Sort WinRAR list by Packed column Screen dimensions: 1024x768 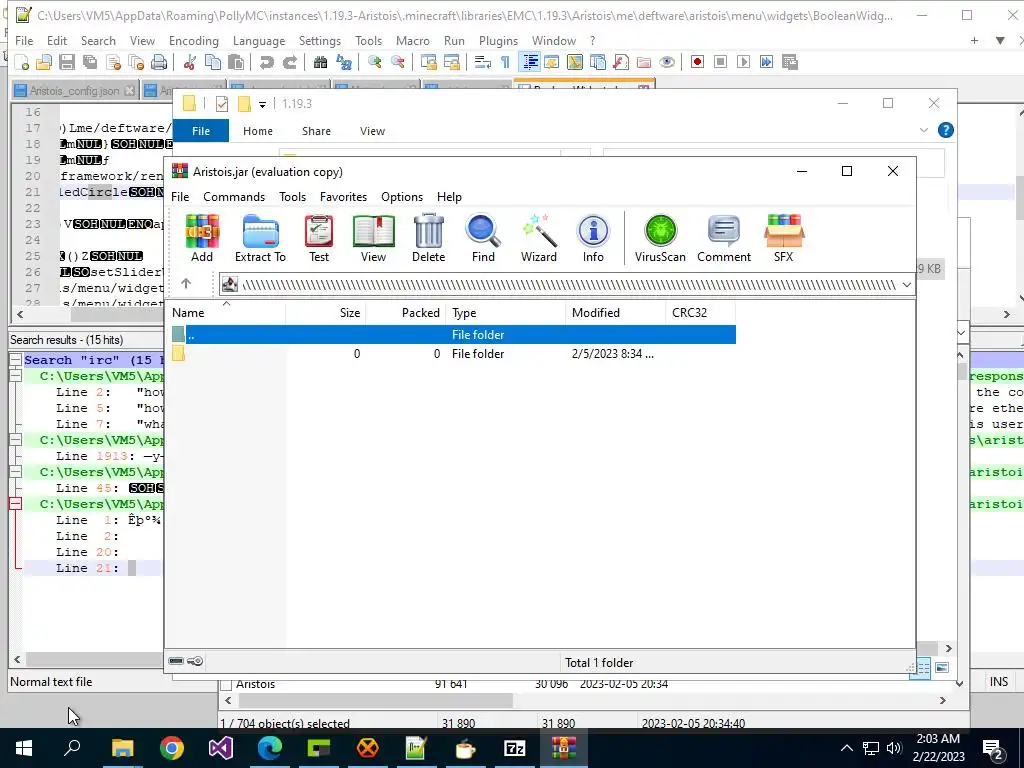point(406,313)
